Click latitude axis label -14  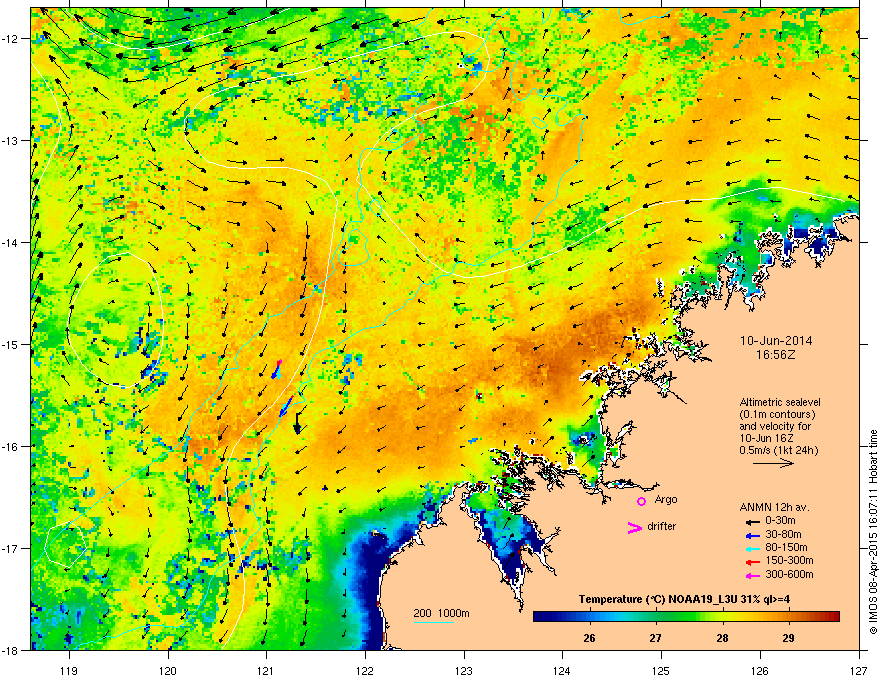tap(11, 242)
